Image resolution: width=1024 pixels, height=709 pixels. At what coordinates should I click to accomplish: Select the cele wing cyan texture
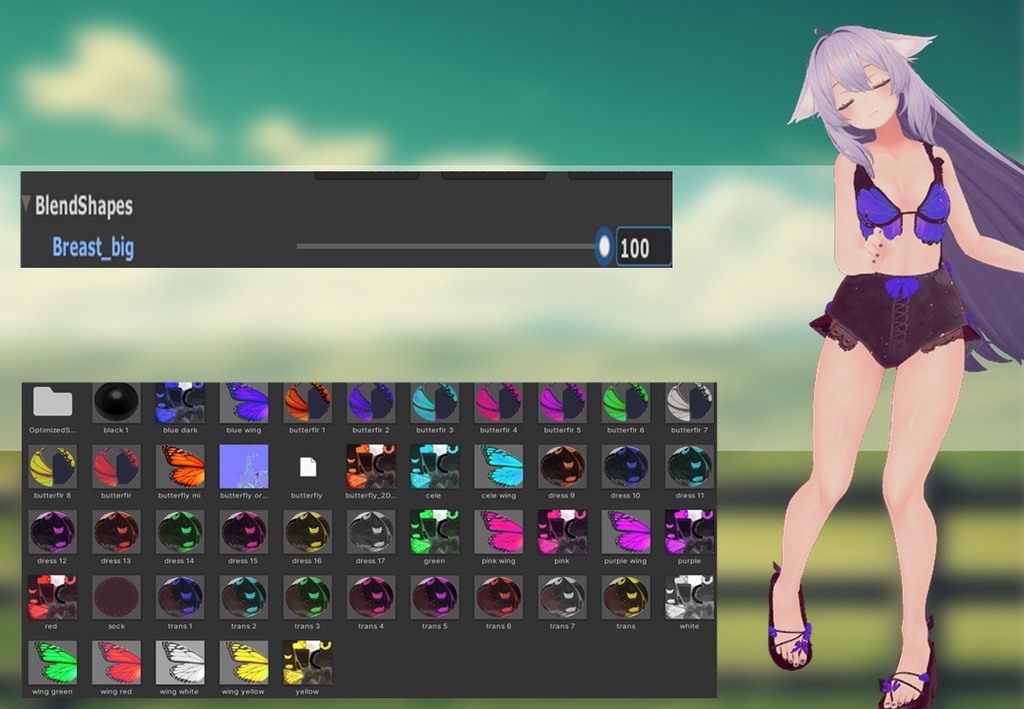pyautogui.click(x=497, y=467)
